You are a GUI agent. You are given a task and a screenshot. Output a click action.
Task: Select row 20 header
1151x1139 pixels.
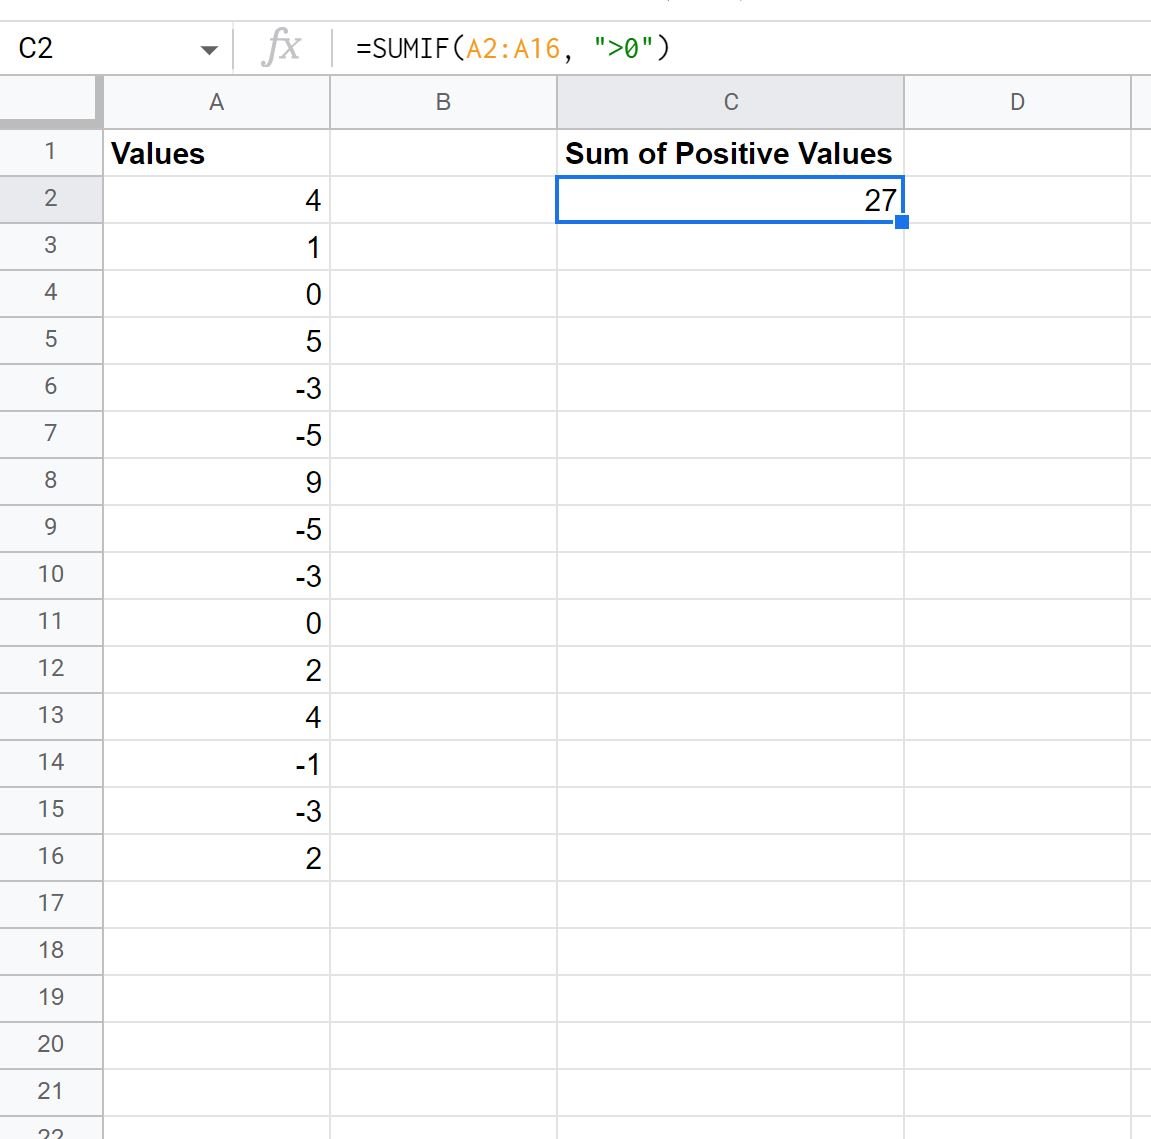tap(51, 1045)
